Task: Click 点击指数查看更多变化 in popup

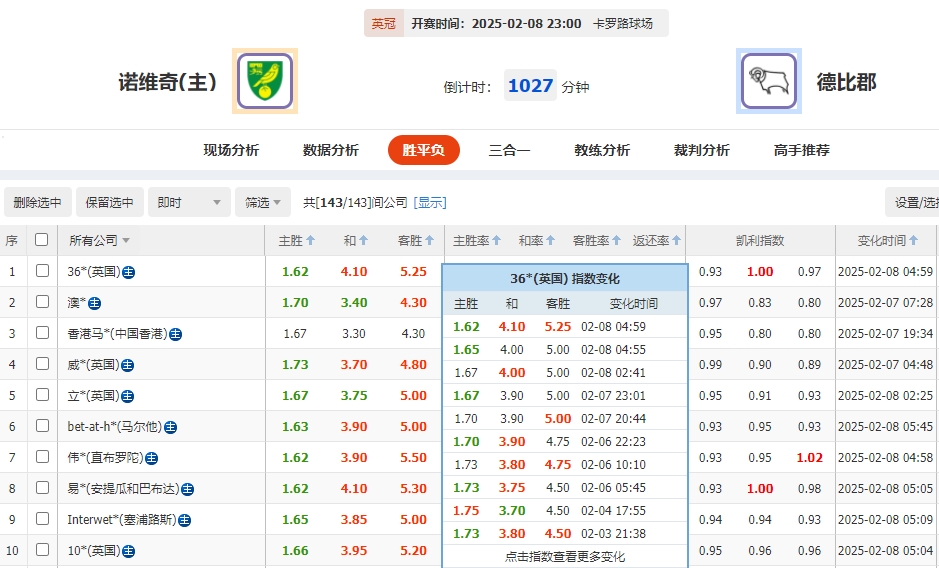Action: coord(565,556)
